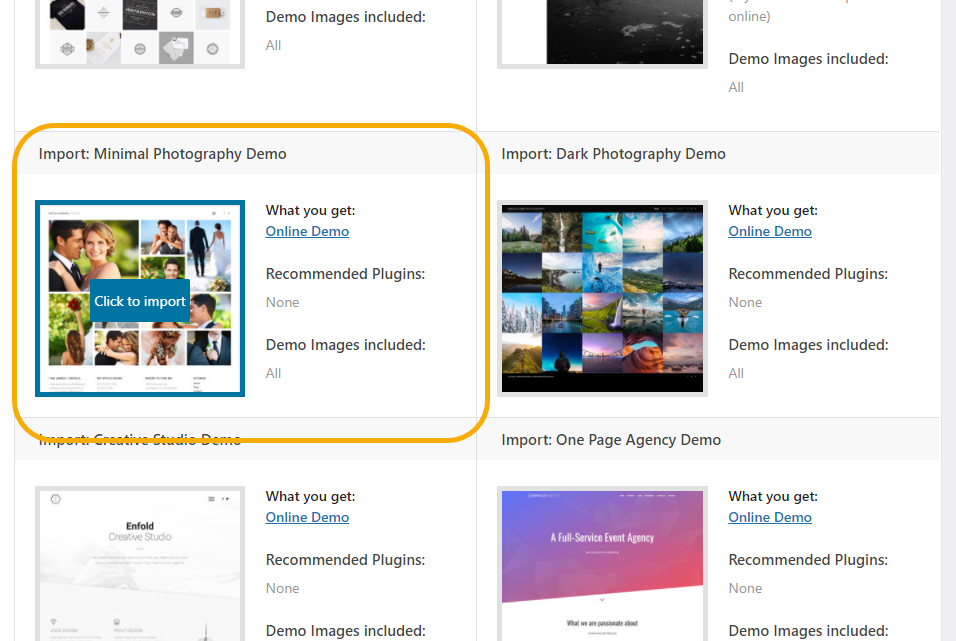
Task: Click 'Import: Dark Photography Demo' heading
Action: (613, 154)
